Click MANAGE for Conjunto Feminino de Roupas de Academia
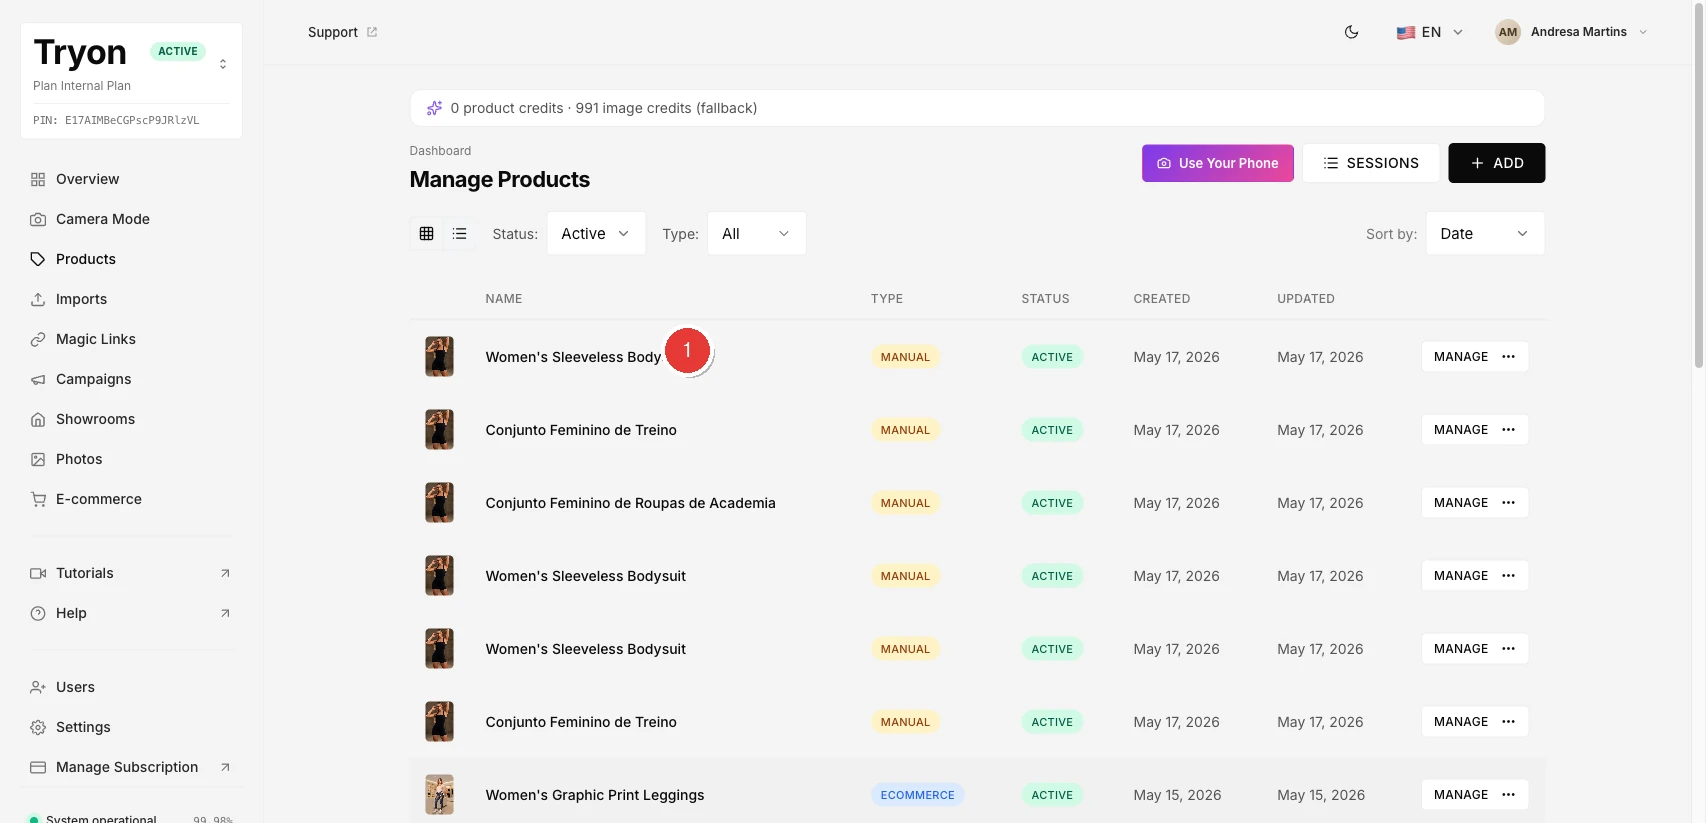This screenshot has height=823, width=1706. [1461, 503]
